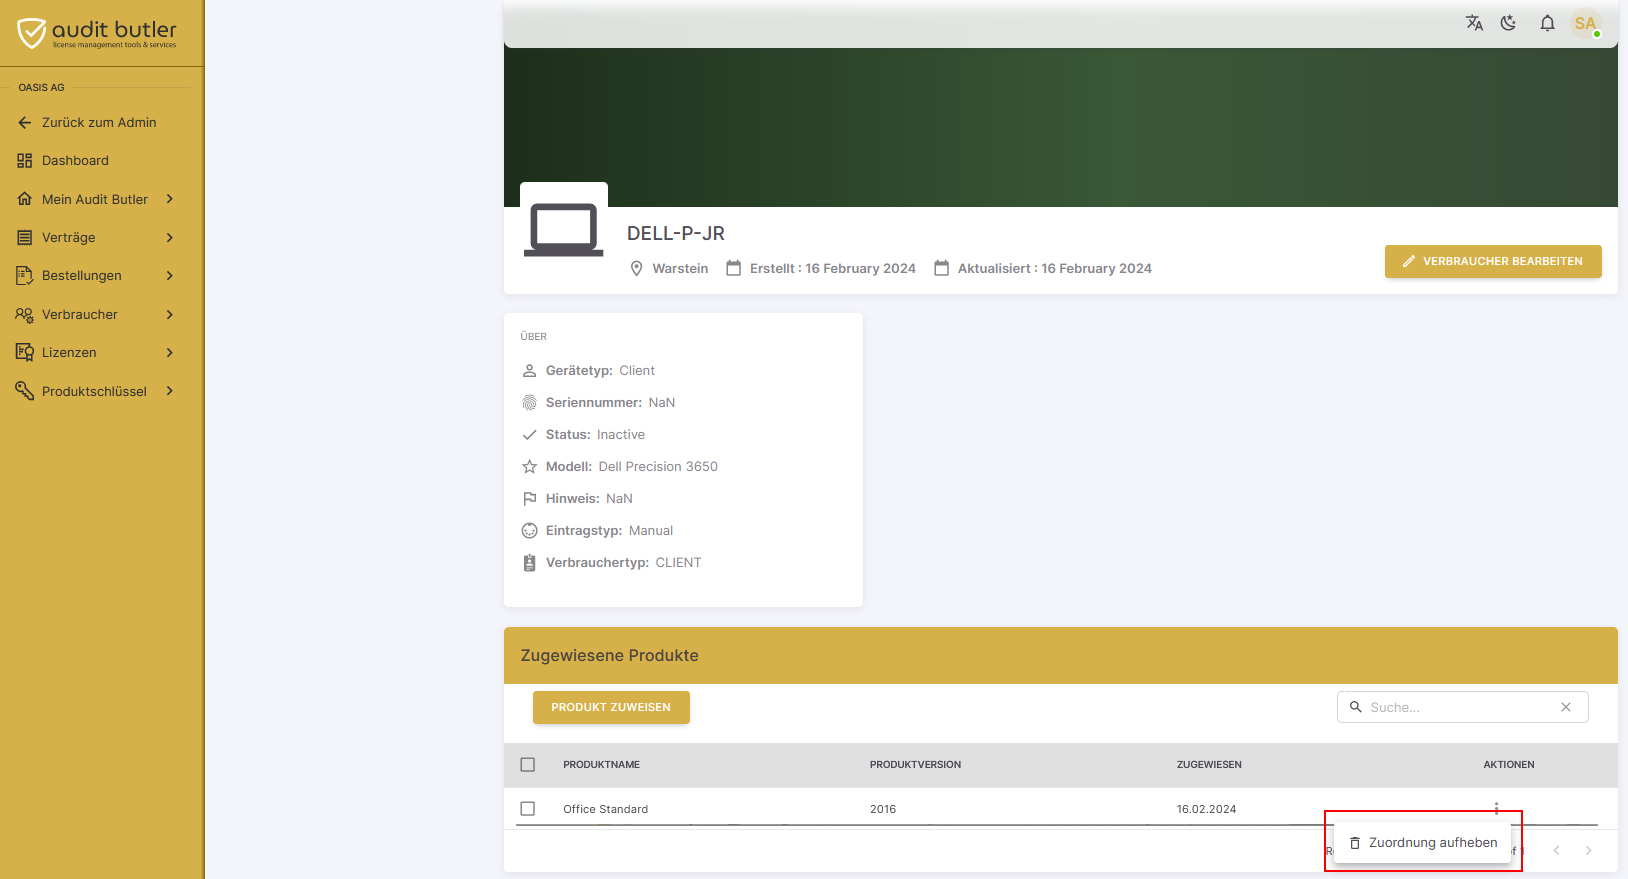The height and width of the screenshot is (879, 1628).
Task: Click the Warstein location text
Action: 680,269
